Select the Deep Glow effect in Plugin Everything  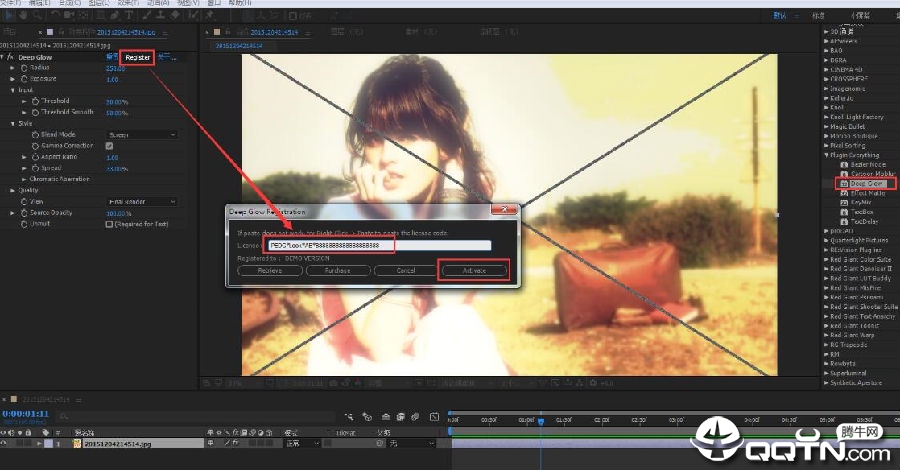coord(867,184)
